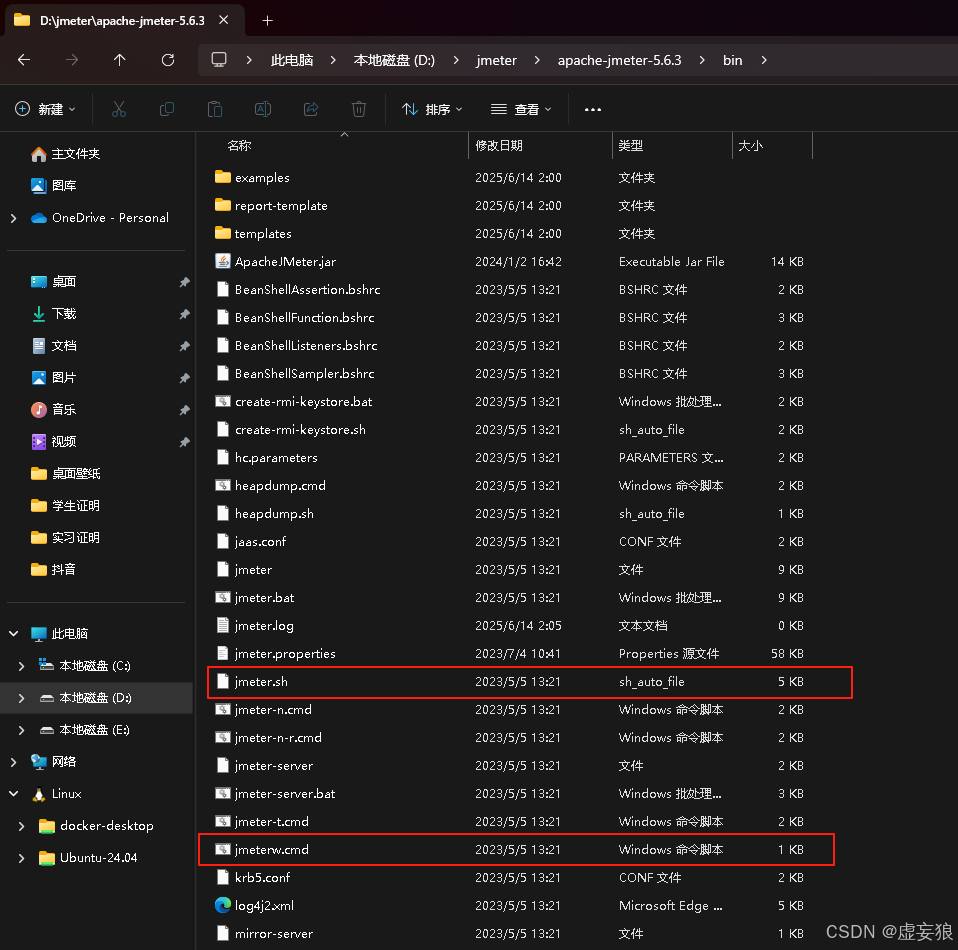The width and height of the screenshot is (958, 950).
Task: Collapse the 此电脑 tree node
Action: point(13,634)
